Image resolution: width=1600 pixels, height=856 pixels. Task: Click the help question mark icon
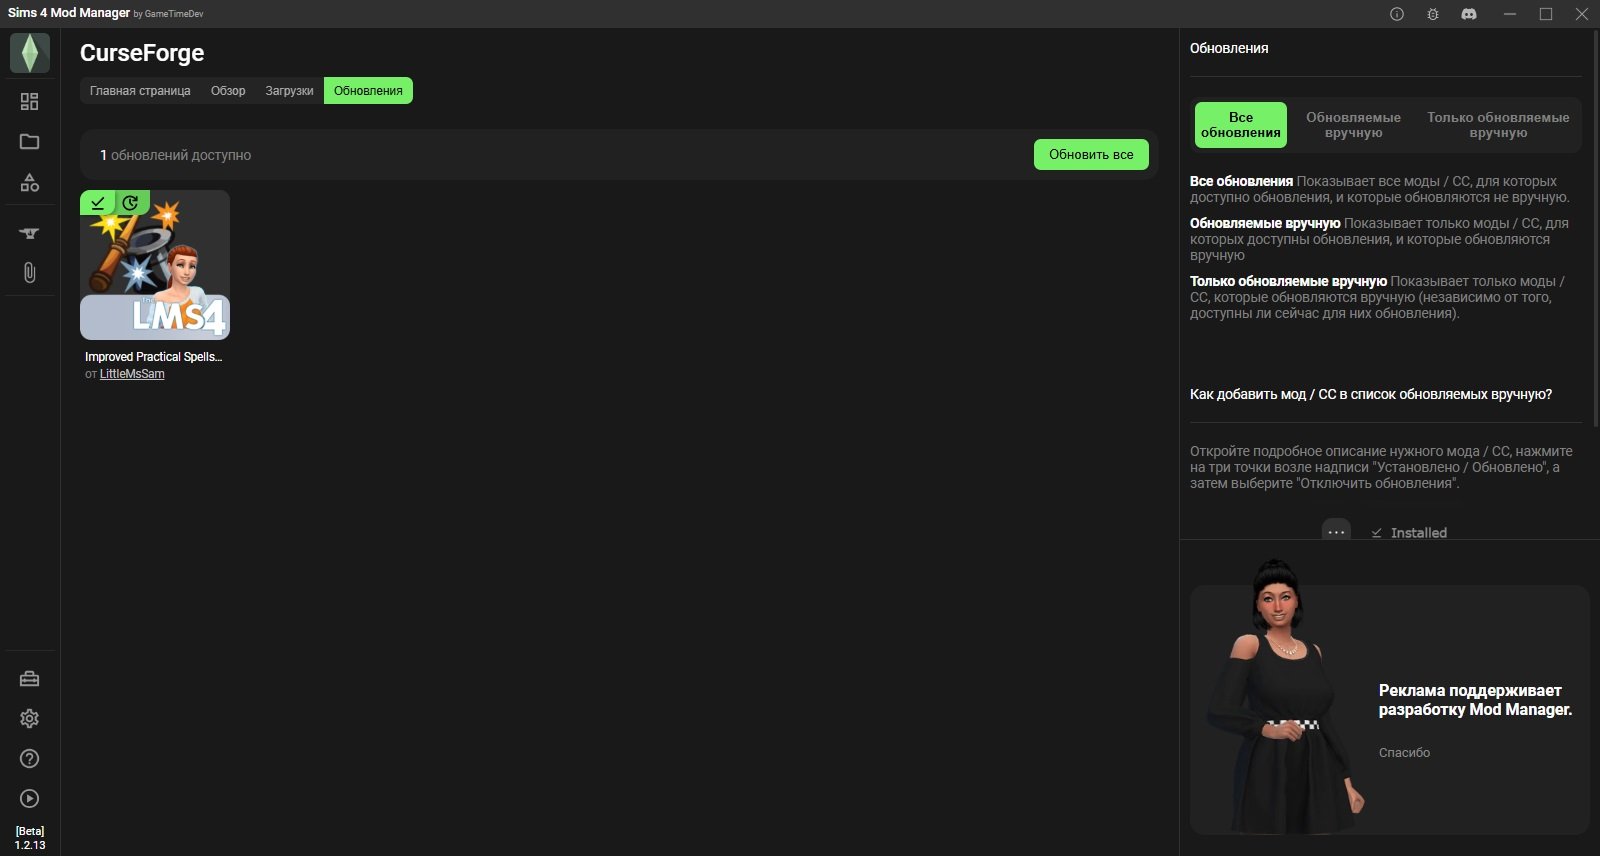click(x=30, y=759)
